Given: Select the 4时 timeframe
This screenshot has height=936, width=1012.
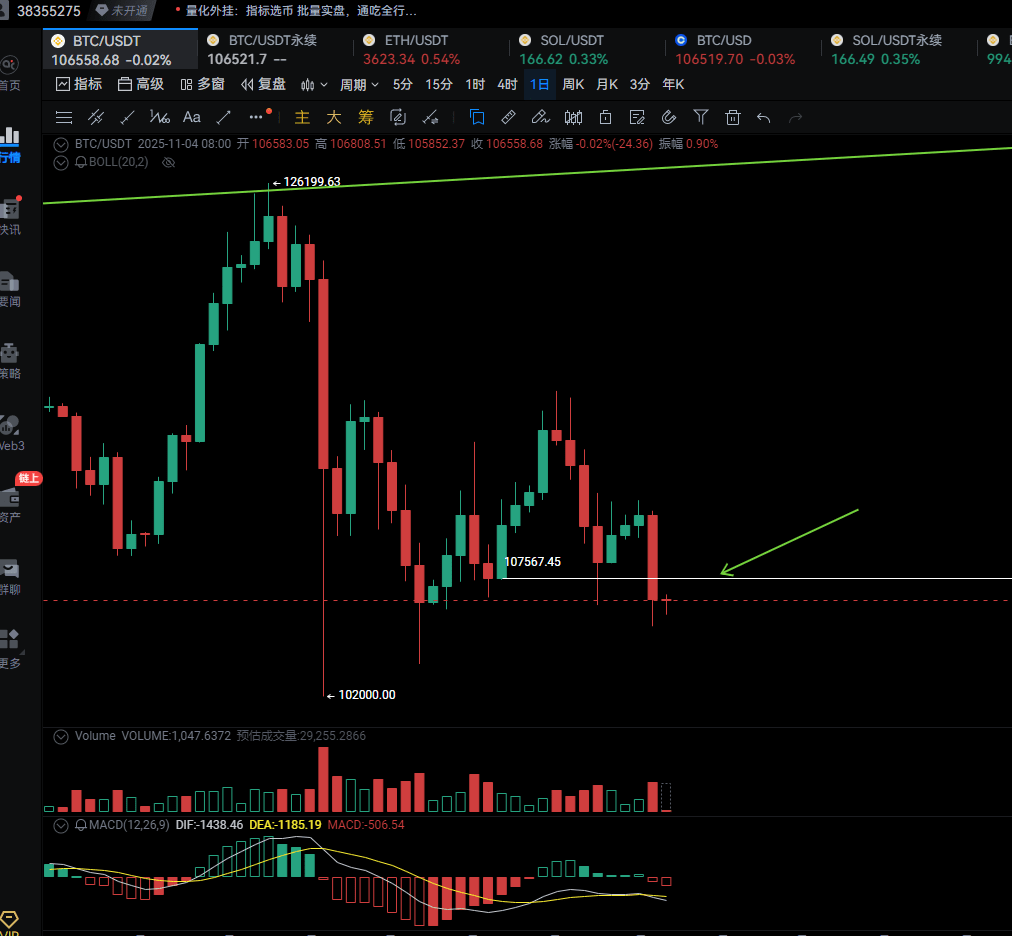Looking at the screenshot, I should pyautogui.click(x=507, y=84).
